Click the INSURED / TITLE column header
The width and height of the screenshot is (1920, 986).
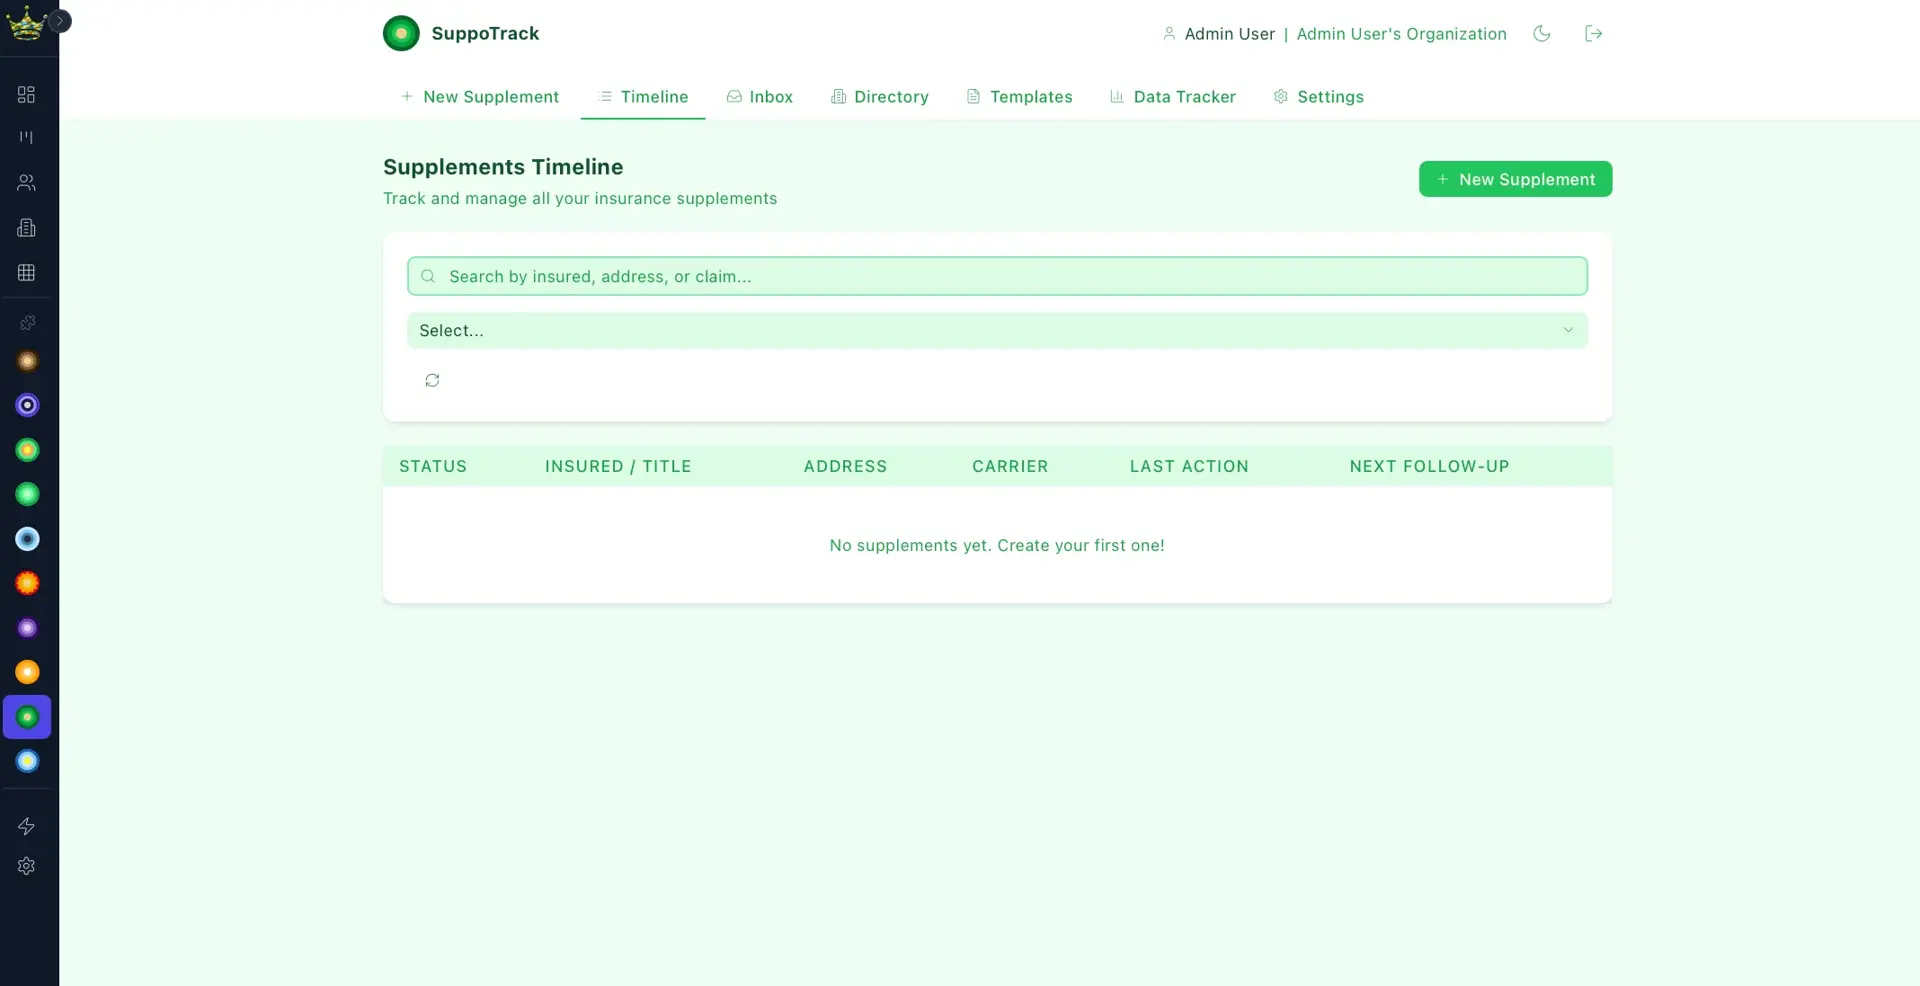[618, 466]
